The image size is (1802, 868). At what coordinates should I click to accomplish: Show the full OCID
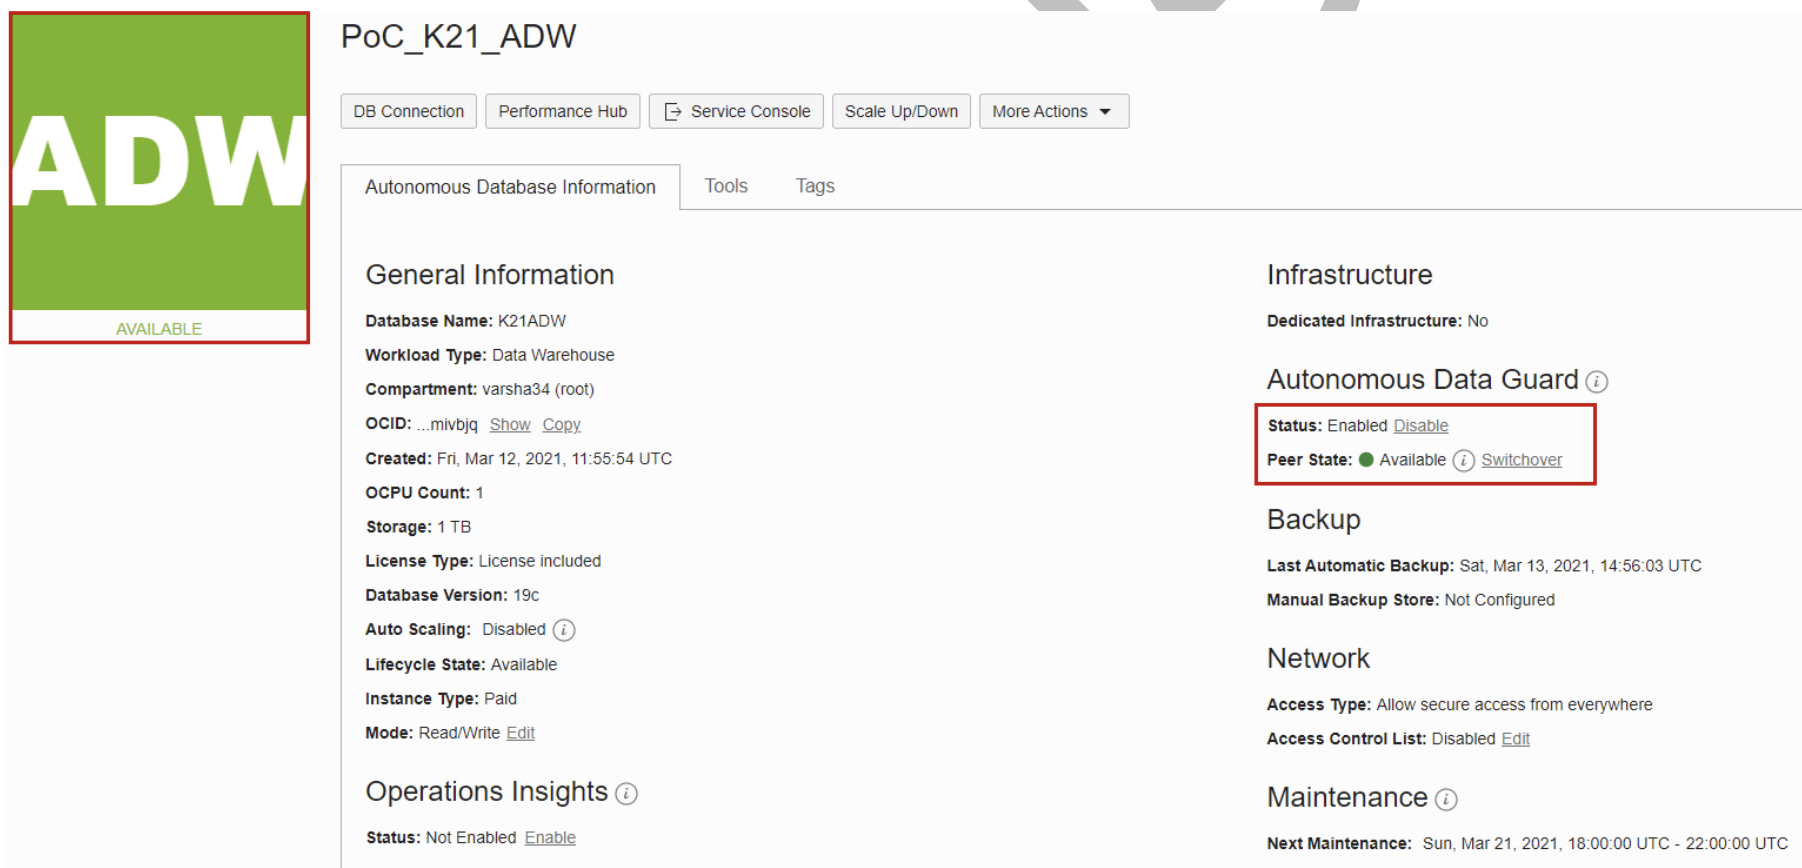(x=509, y=425)
